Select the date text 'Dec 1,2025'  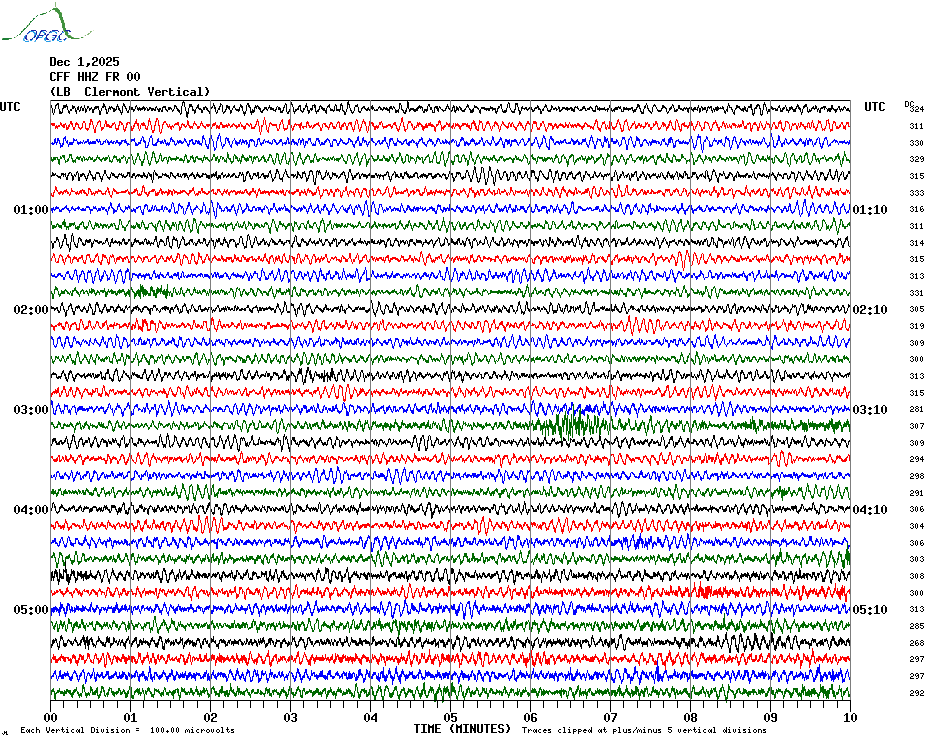(84, 62)
